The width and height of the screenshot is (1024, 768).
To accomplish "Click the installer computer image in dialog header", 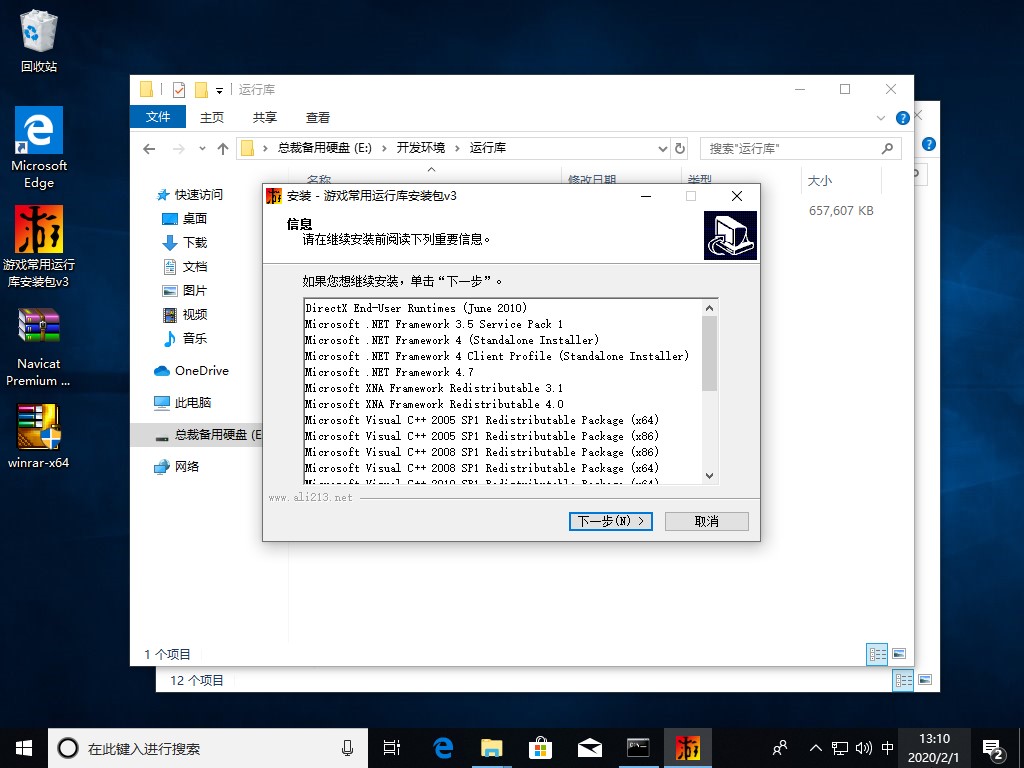I will pos(730,235).
